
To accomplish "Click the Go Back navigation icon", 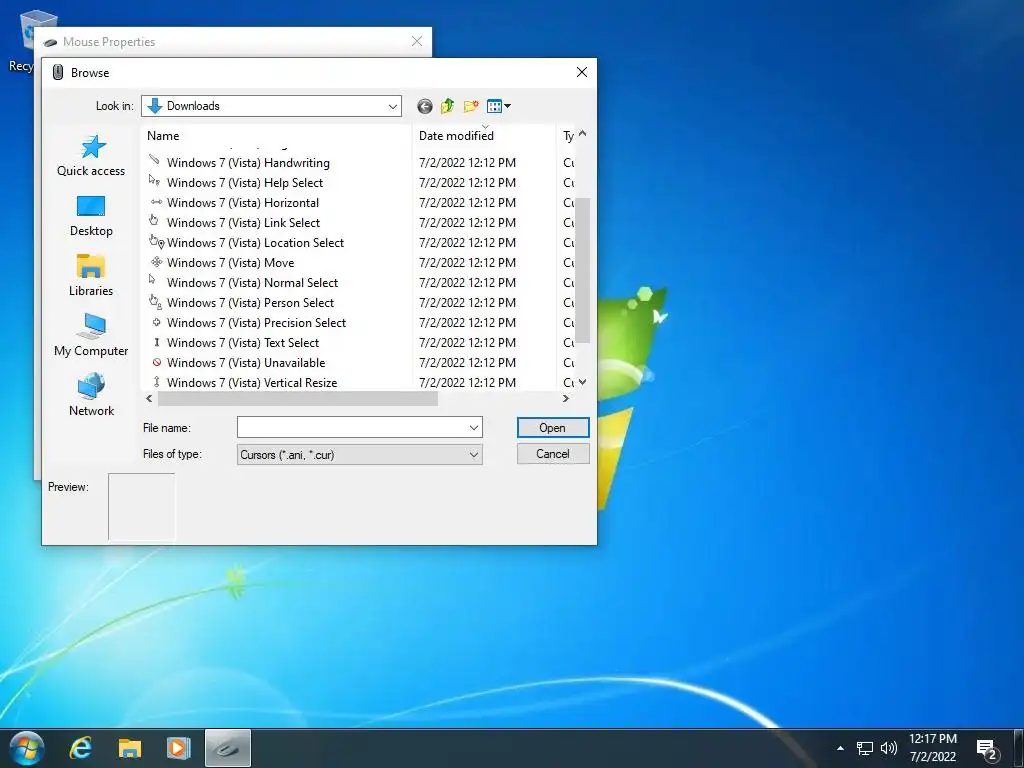I will 424,106.
